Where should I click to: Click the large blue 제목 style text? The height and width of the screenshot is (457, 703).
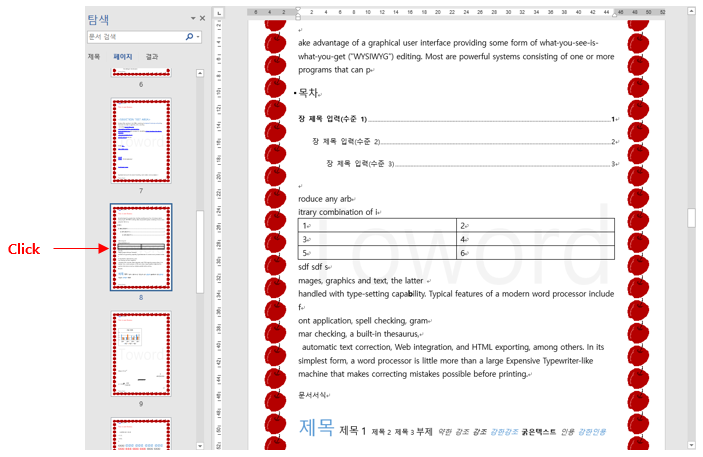(316, 427)
